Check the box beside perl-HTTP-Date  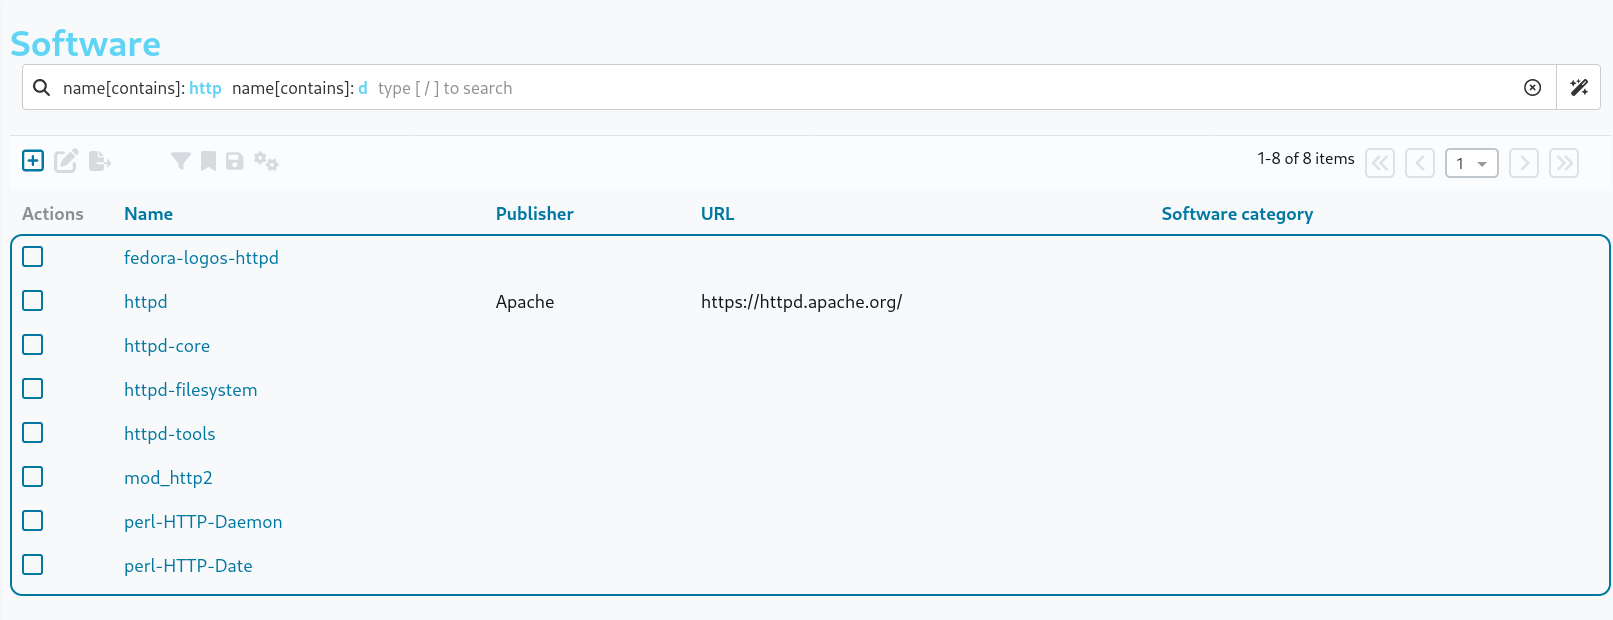(x=33, y=565)
